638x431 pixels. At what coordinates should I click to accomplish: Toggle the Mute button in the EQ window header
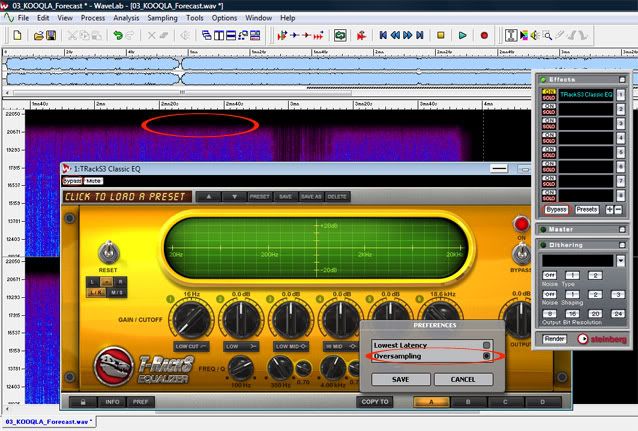[x=93, y=181]
